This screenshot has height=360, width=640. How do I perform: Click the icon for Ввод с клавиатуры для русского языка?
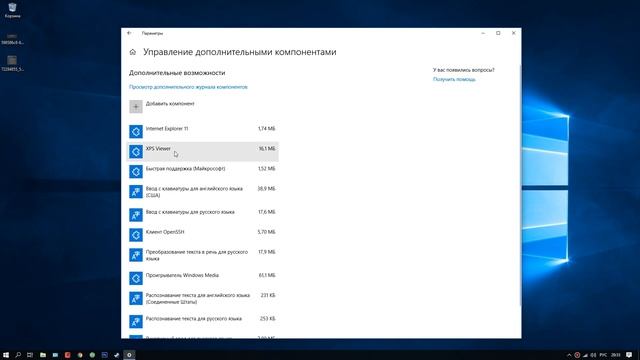click(x=136, y=215)
